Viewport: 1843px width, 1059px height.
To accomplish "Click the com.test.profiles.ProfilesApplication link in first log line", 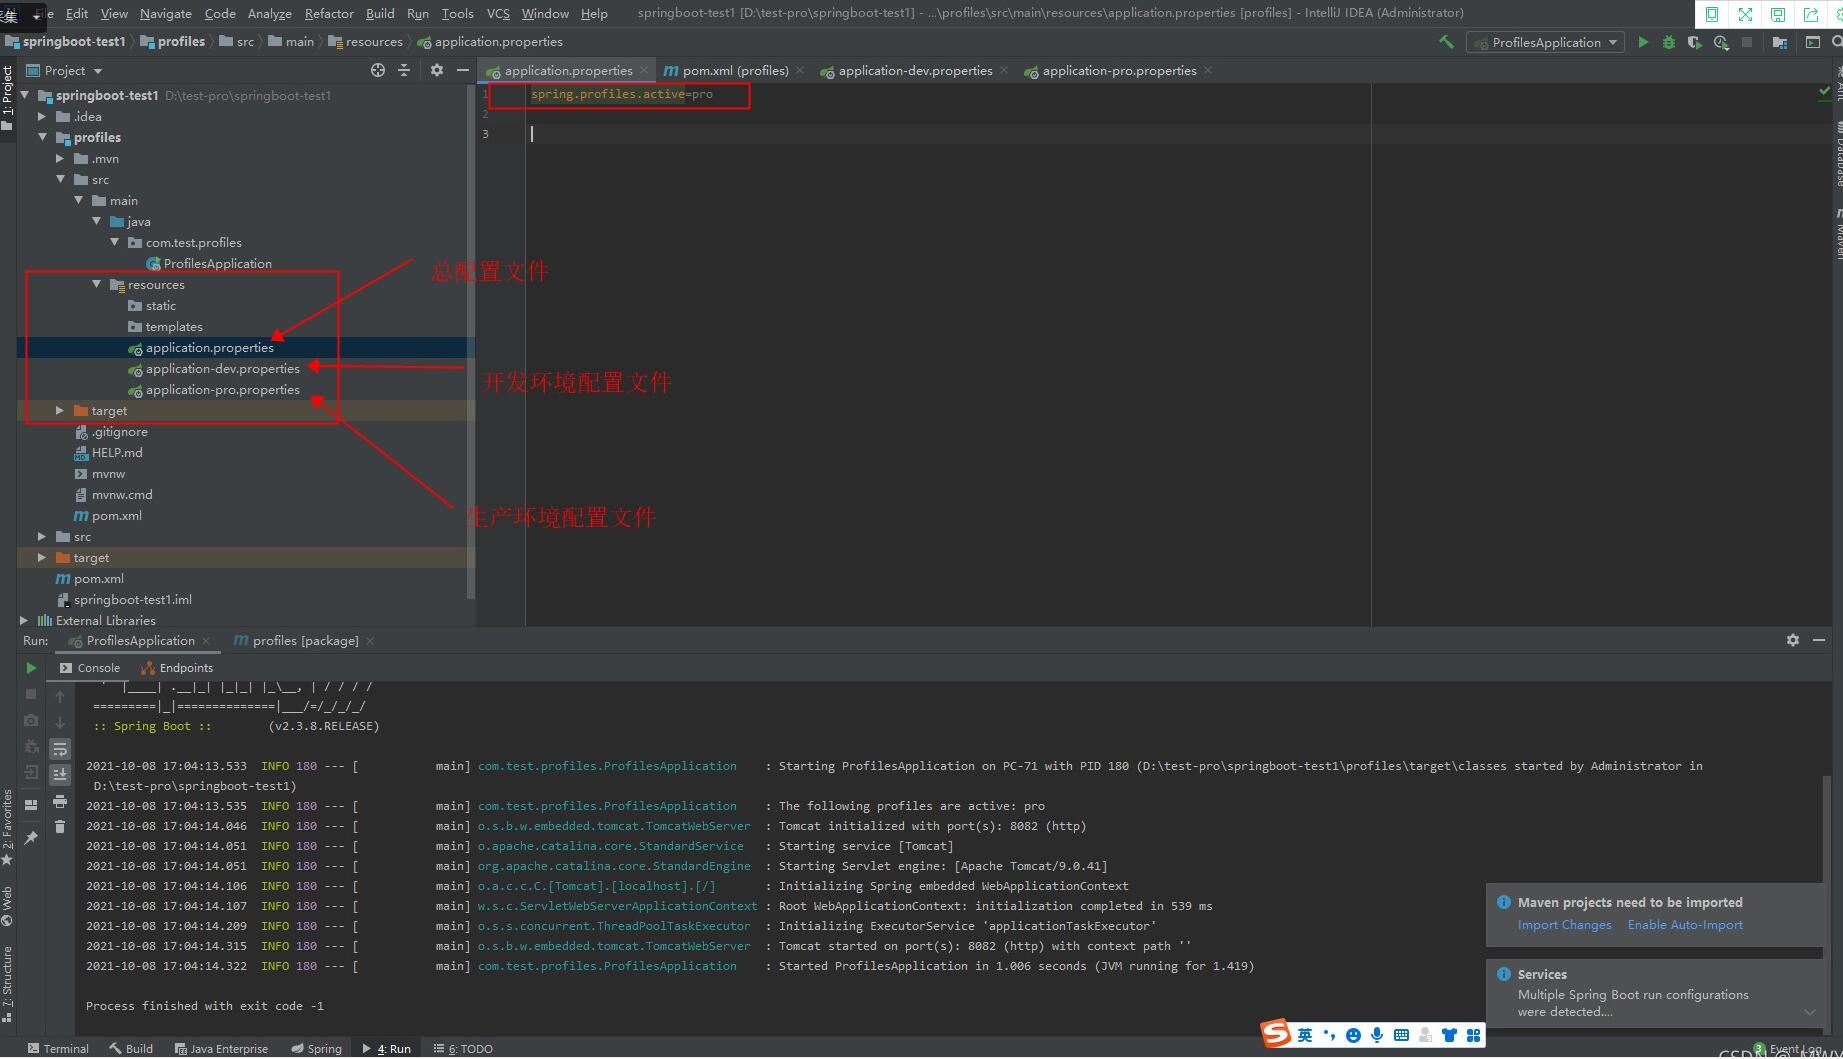I will click(x=607, y=766).
